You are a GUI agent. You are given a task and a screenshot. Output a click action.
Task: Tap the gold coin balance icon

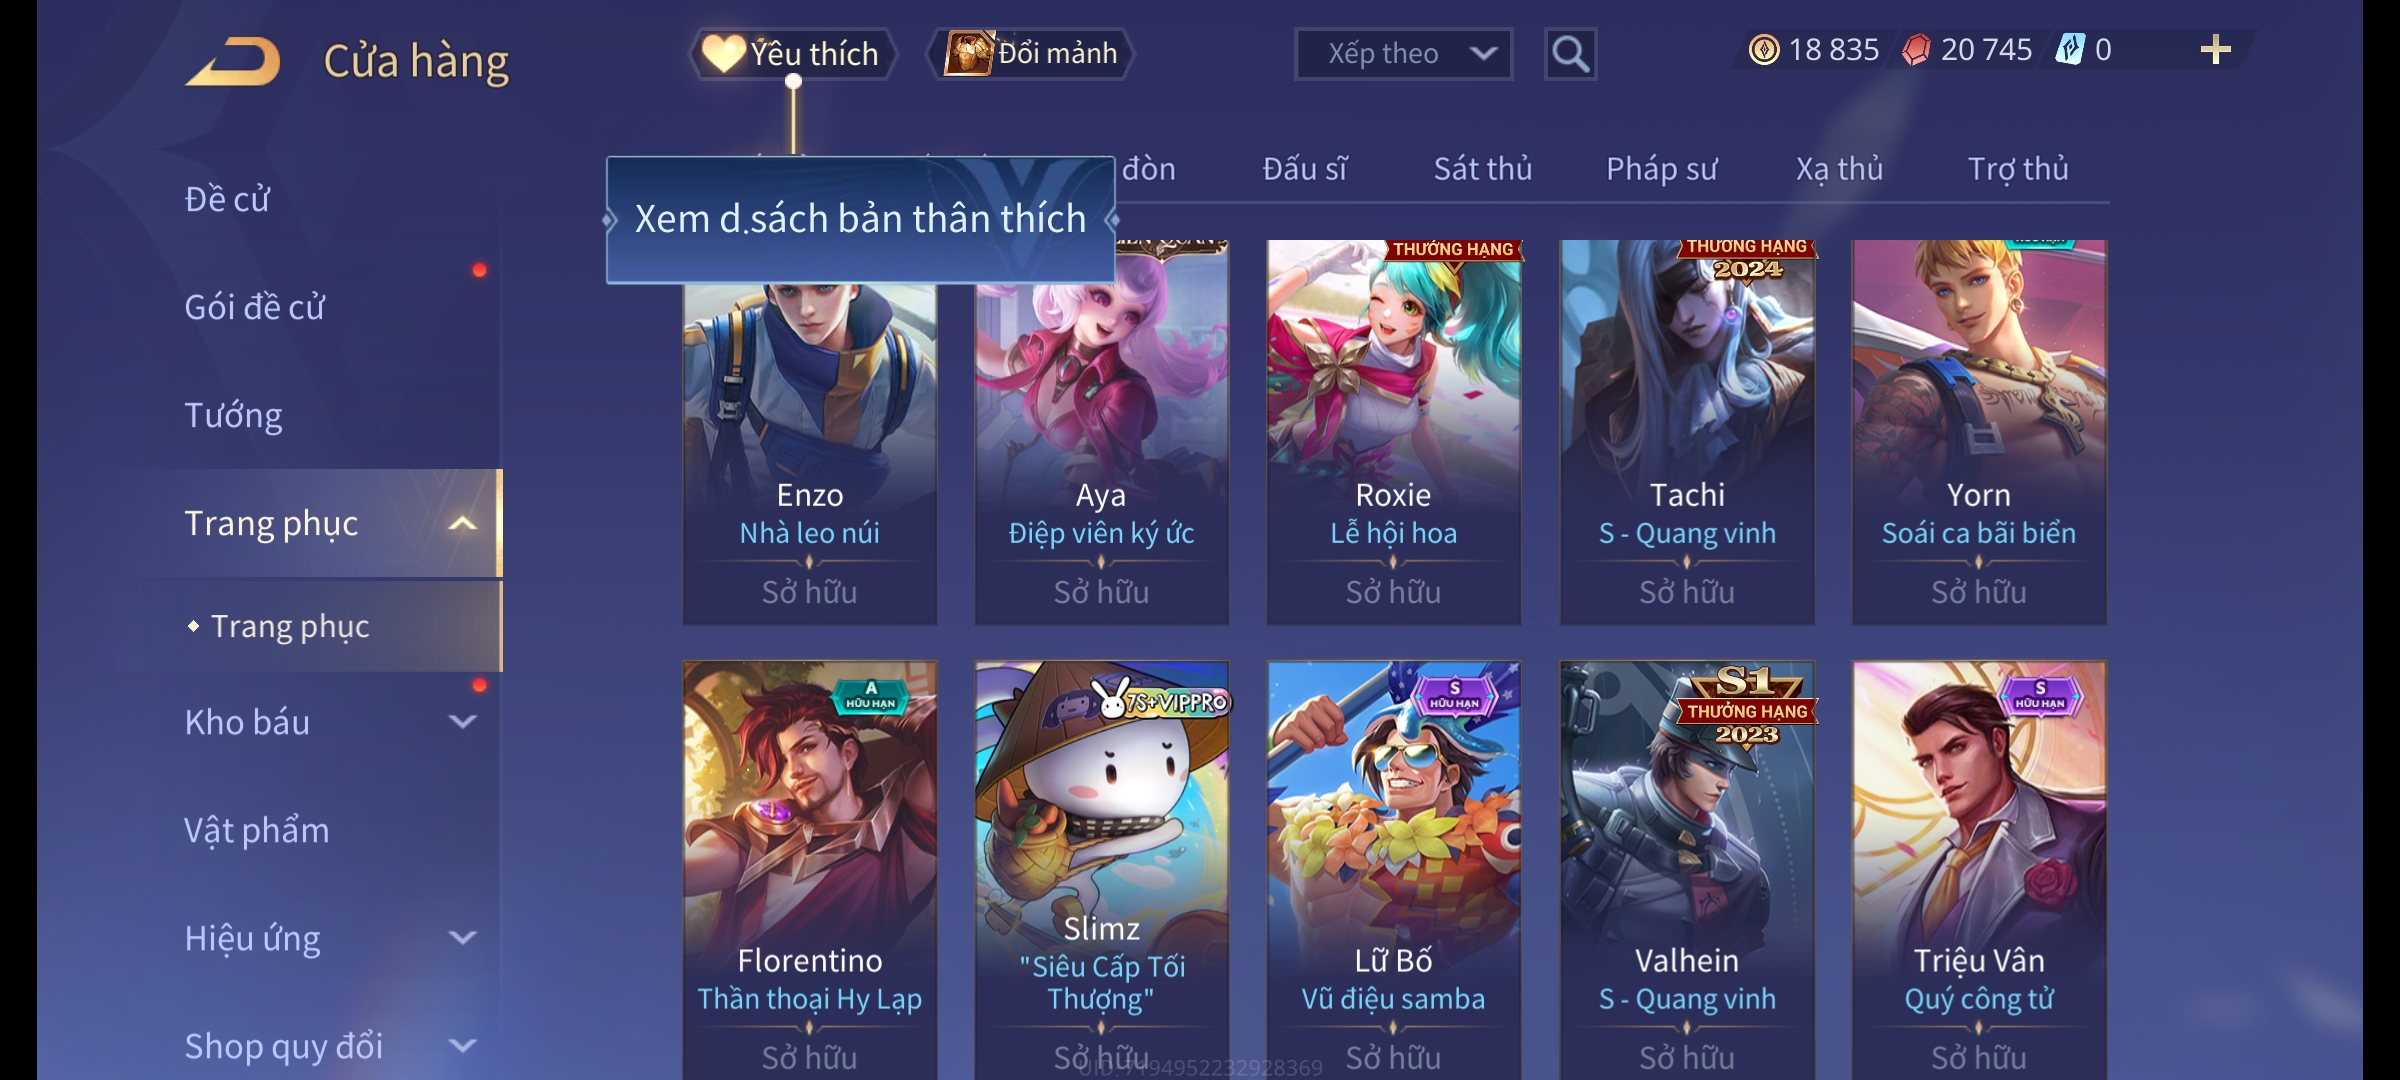tap(1764, 50)
